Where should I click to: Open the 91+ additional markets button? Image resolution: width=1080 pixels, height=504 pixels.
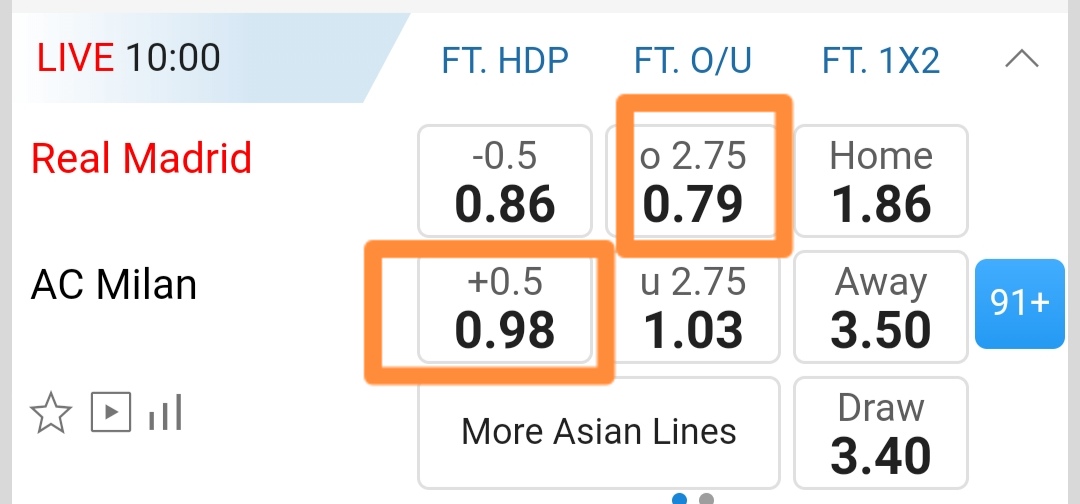coord(1019,304)
